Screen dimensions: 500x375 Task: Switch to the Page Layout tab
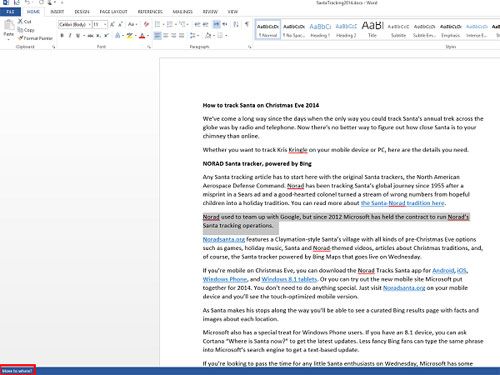[113, 12]
